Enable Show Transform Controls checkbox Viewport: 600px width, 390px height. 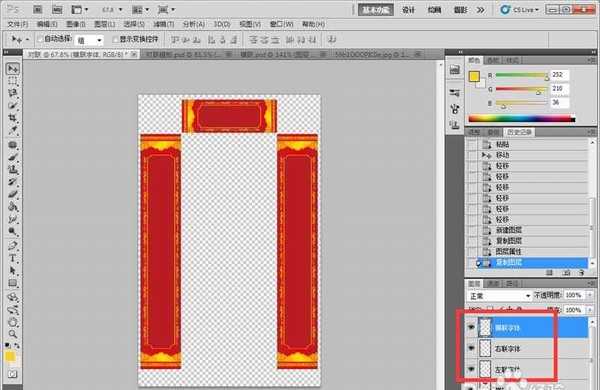coord(116,39)
